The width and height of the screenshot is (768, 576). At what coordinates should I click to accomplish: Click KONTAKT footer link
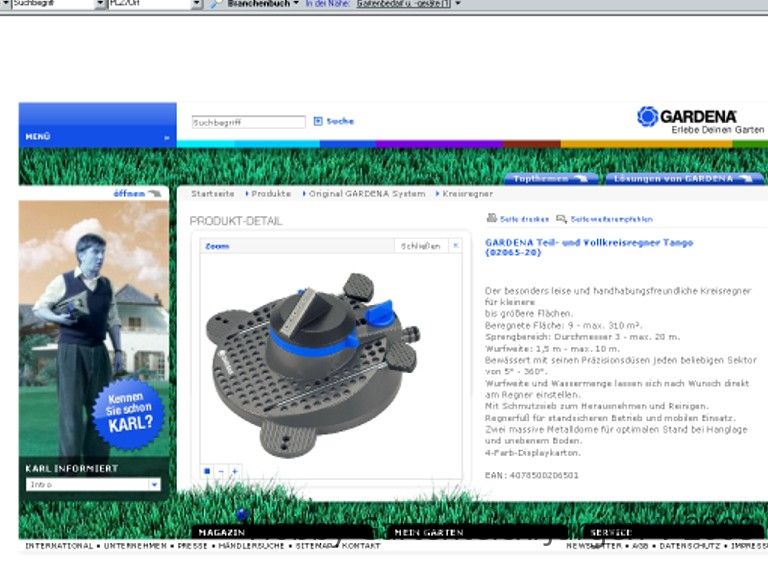pyautogui.click(x=361, y=546)
